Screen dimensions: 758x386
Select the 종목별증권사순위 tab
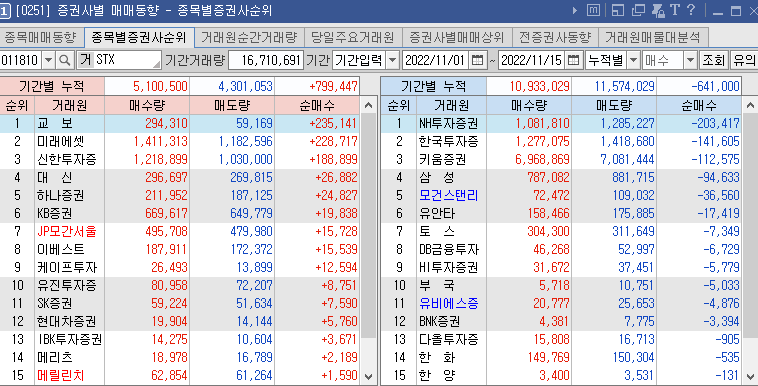139,37
